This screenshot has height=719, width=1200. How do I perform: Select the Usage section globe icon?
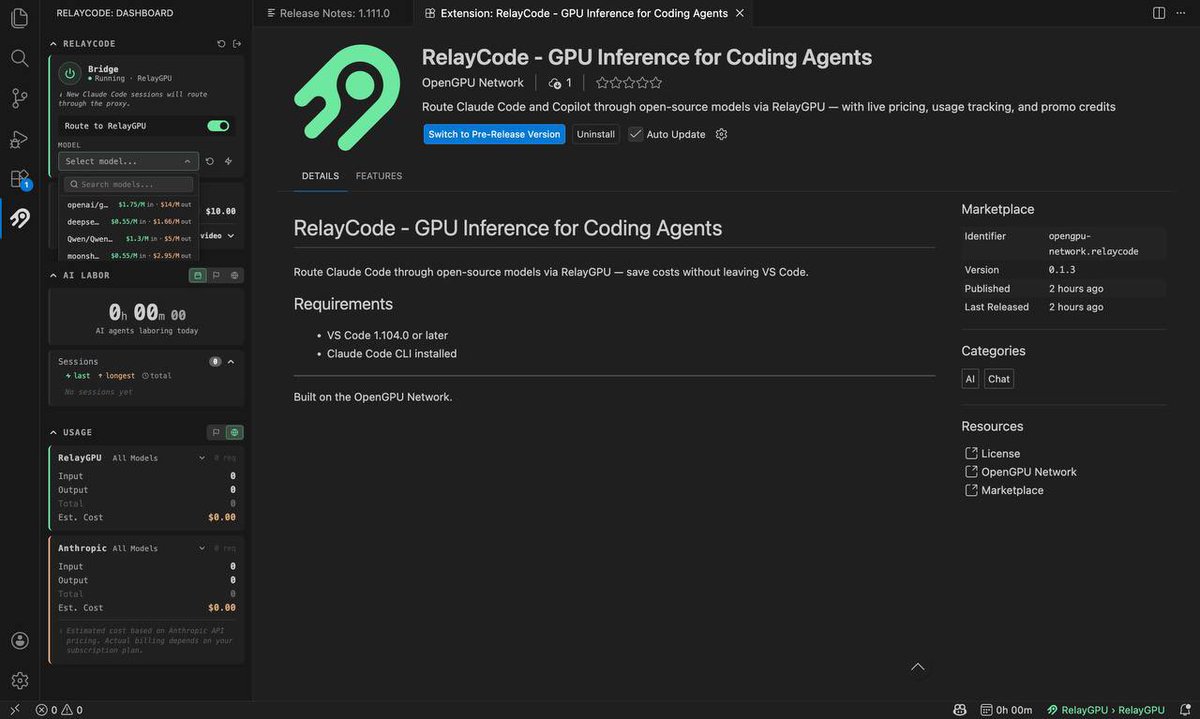(234, 432)
